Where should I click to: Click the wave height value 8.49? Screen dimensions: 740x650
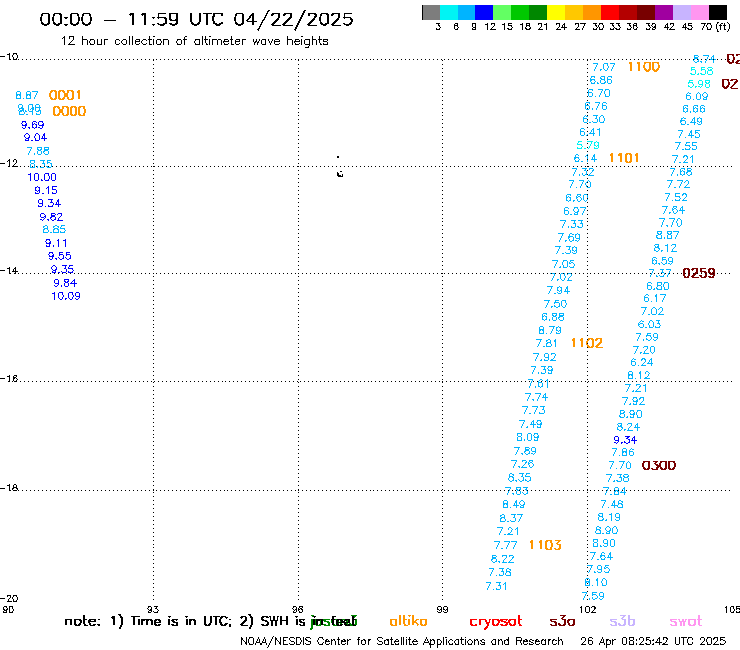tap(513, 505)
